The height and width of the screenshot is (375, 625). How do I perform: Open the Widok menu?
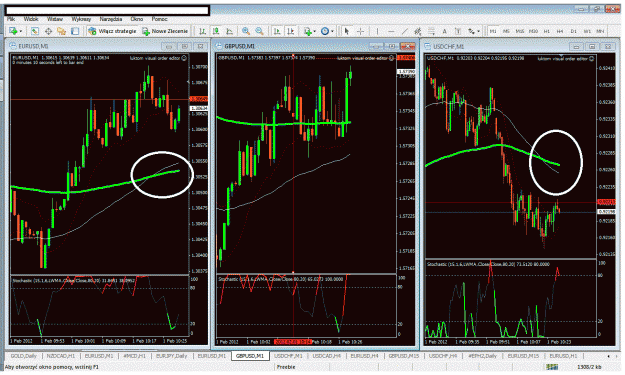[31, 19]
